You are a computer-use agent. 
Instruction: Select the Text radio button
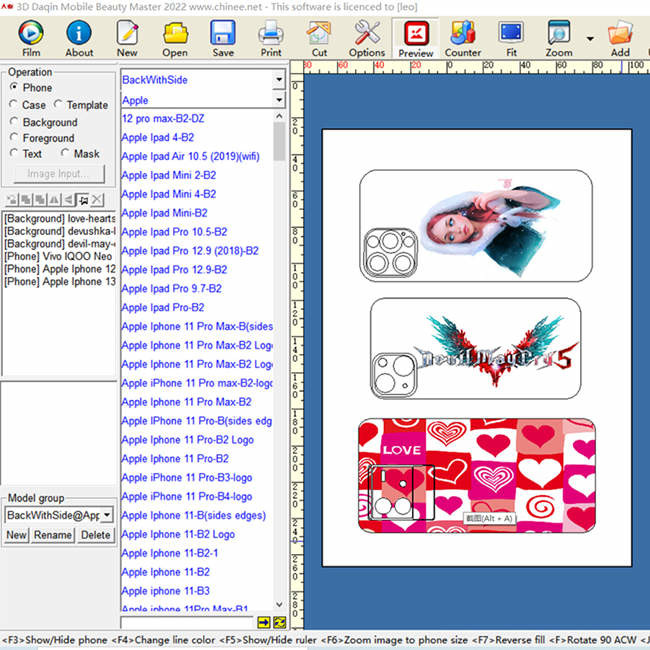point(14,153)
